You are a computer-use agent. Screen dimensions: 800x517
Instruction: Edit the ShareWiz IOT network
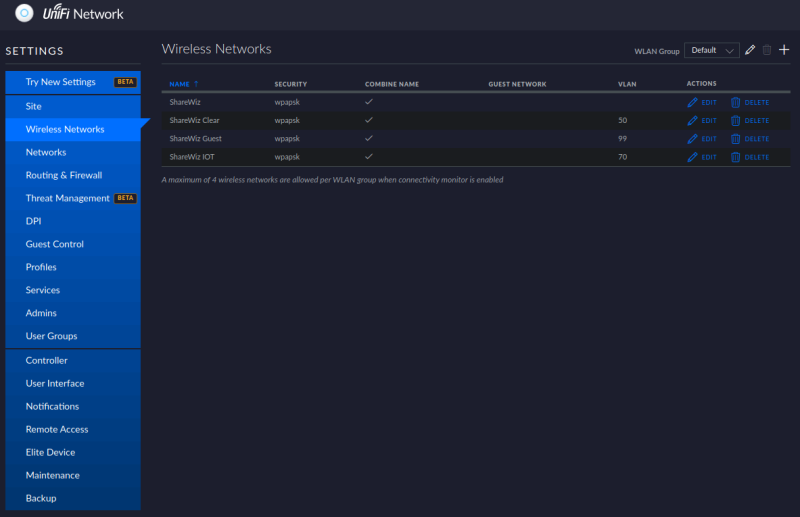click(702, 157)
